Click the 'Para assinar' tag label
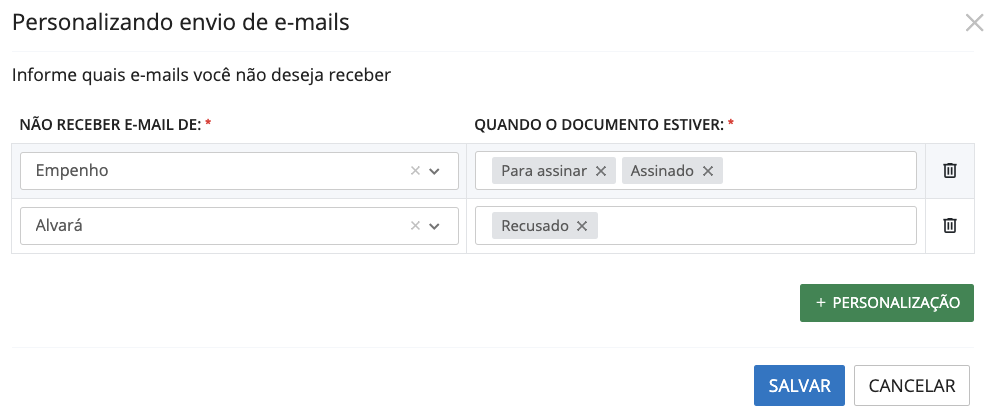This screenshot has height=416, width=988. coord(543,171)
